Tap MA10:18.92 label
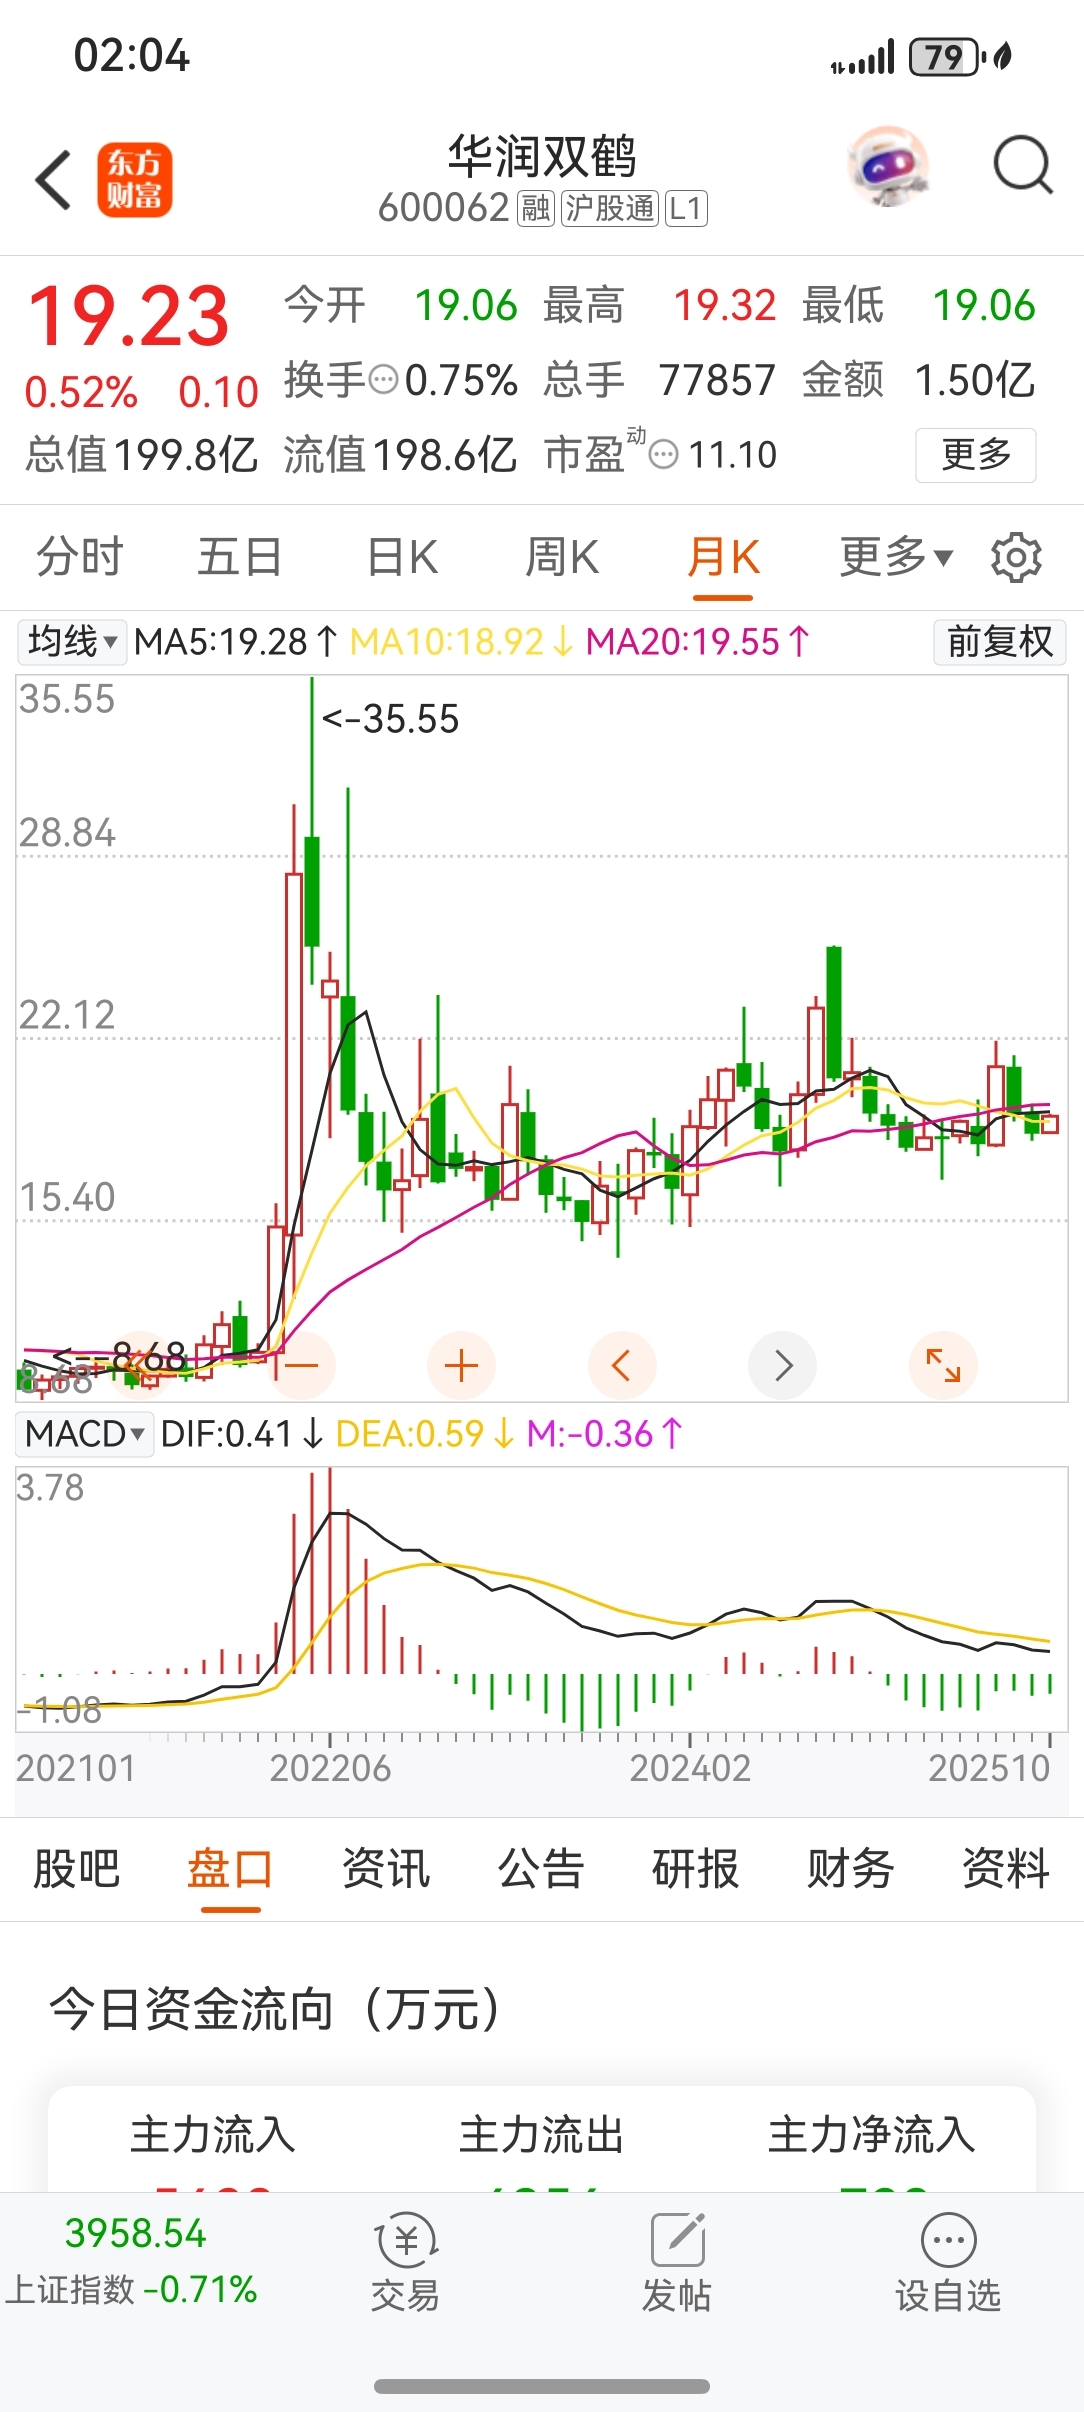This screenshot has height=2412, width=1084. 462,642
